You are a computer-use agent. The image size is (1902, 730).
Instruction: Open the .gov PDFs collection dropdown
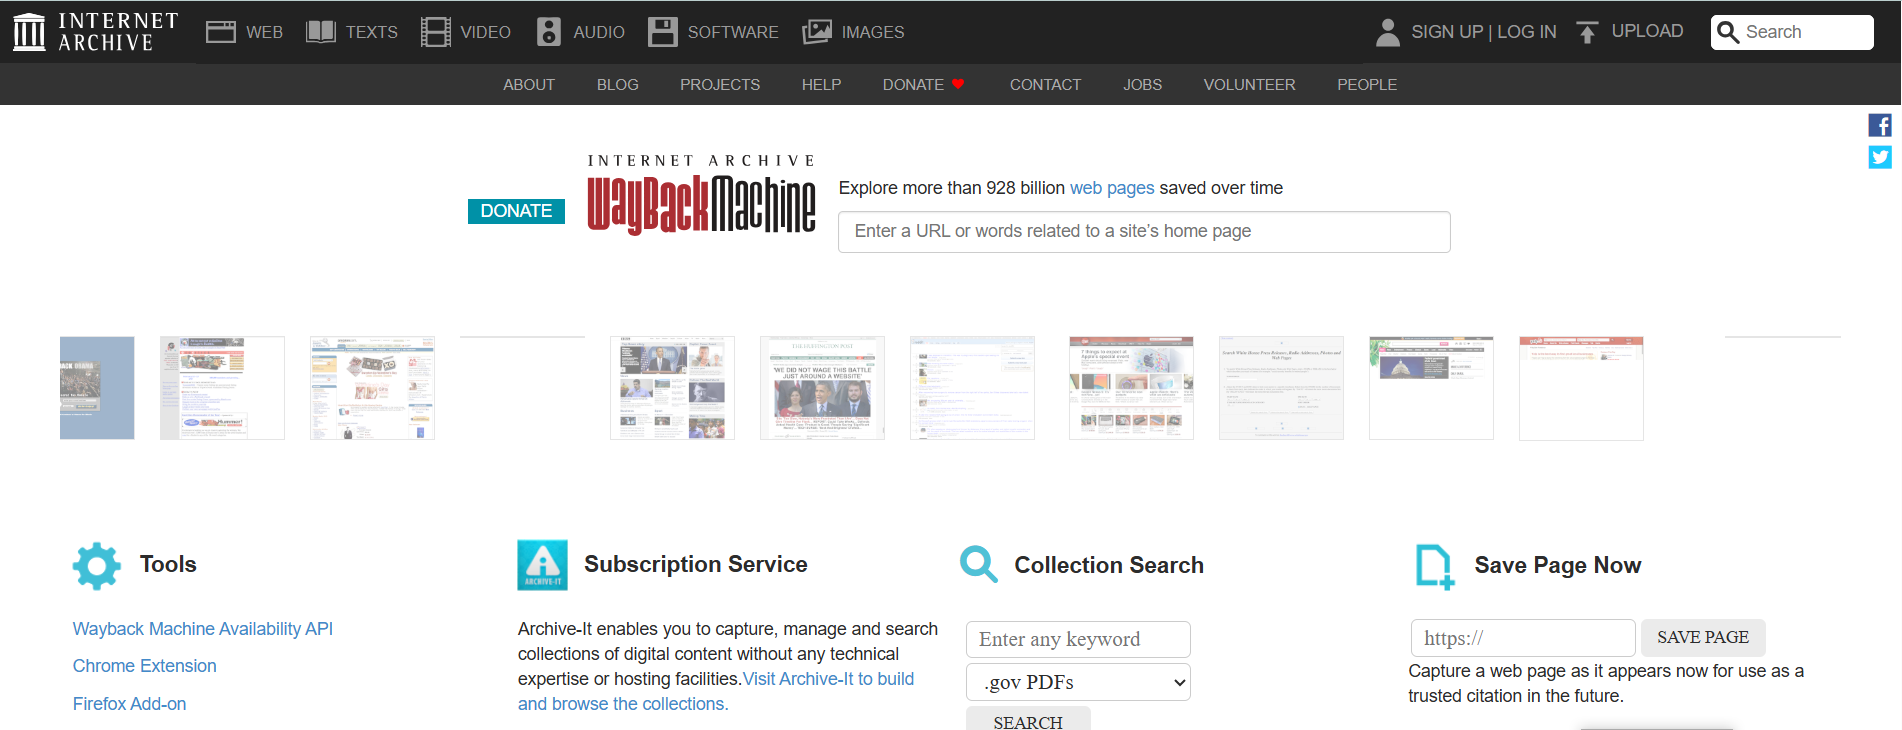click(1078, 682)
